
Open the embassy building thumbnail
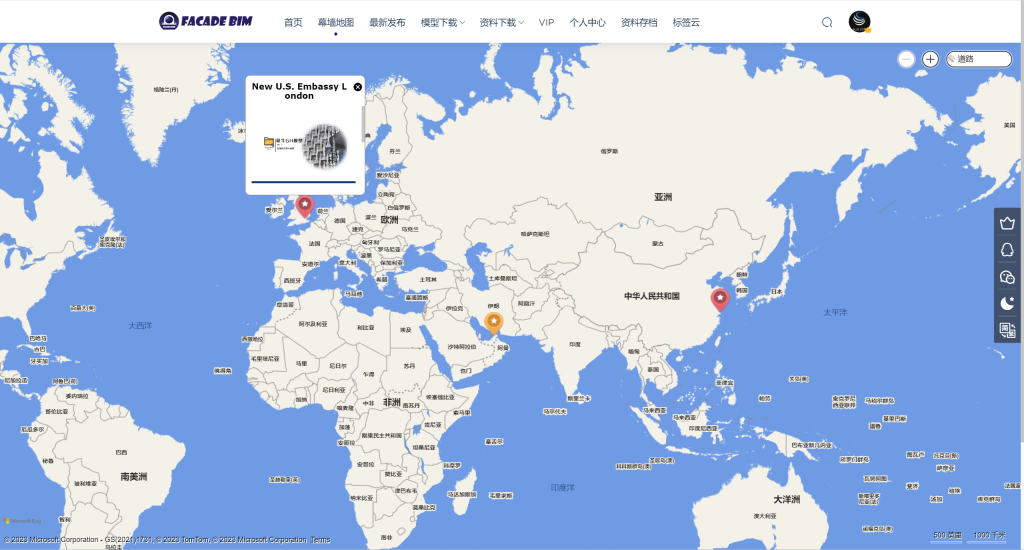325,146
